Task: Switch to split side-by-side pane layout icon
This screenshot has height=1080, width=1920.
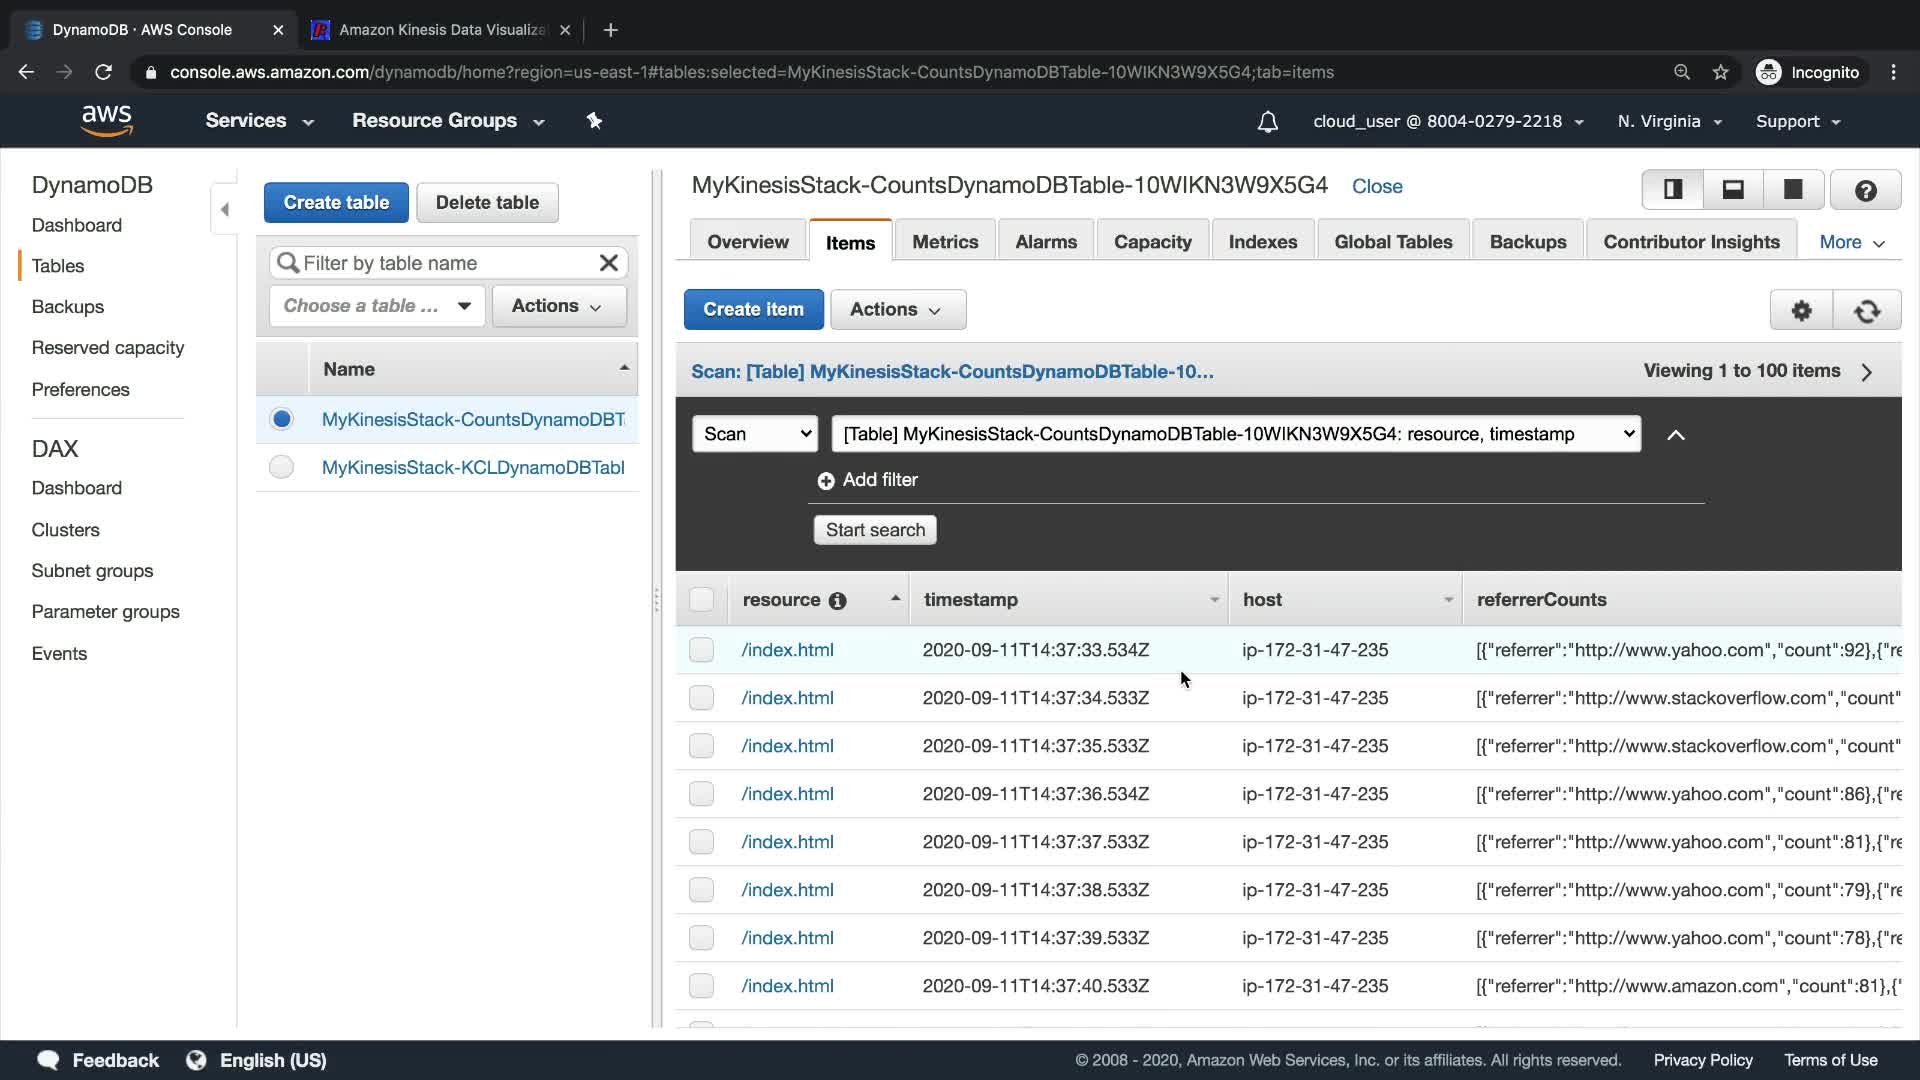Action: tap(1673, 189)
